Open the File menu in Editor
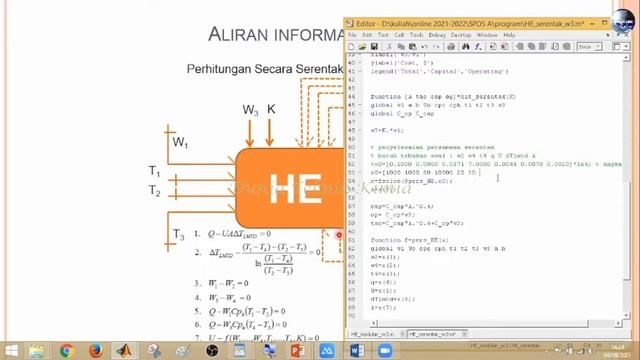The height and width of the screenshot is (360, 640). [x=351, y=35]
